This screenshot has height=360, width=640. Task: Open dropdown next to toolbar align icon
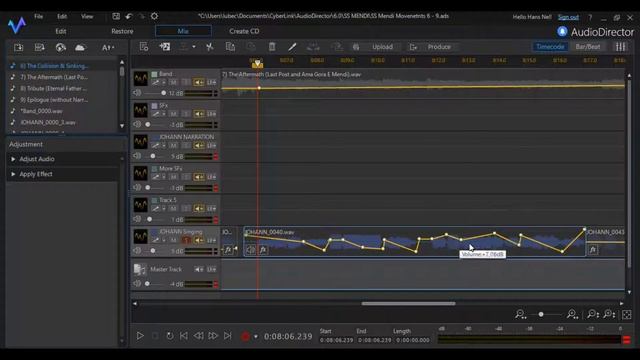point(194,47)
